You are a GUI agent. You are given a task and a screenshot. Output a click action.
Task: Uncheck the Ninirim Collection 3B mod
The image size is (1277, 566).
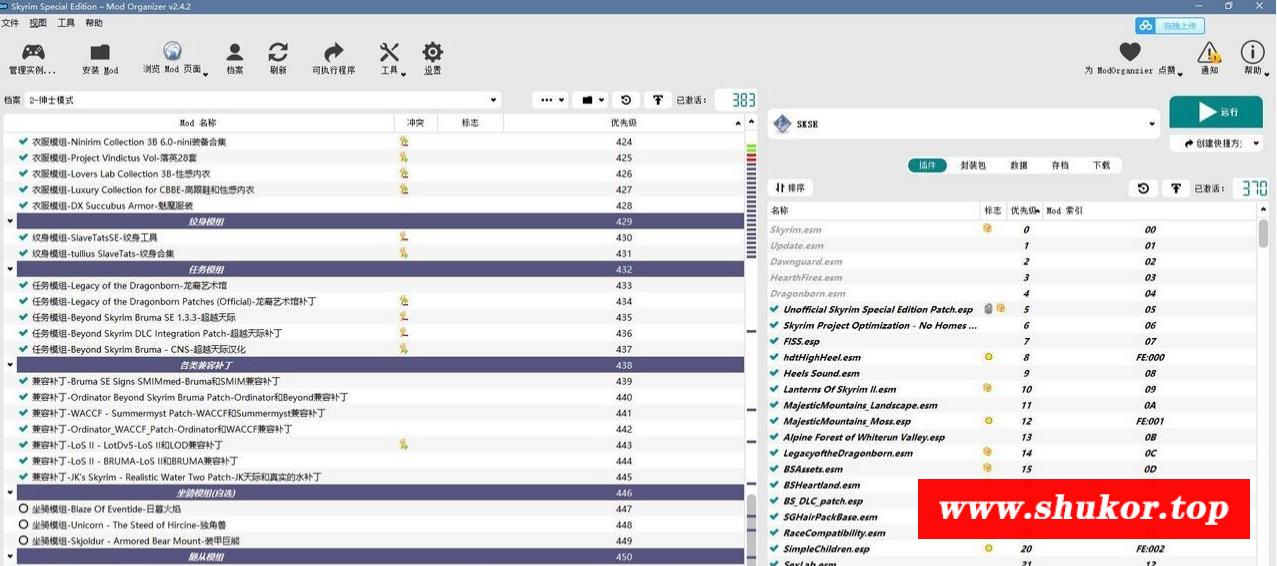coord(23,142)
